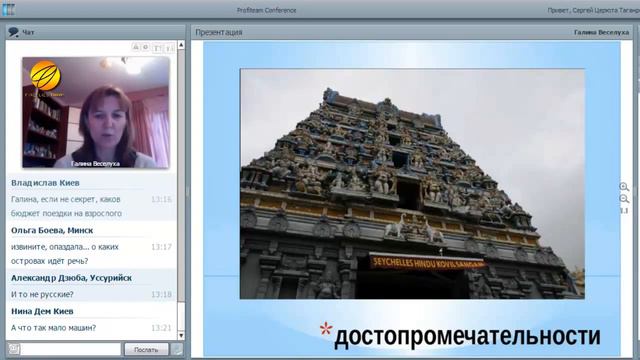Reset presentation zoom to 1:1

coord(624,211)
